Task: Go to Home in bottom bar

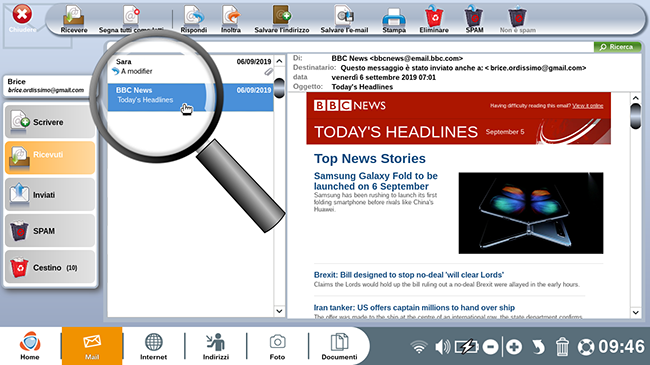Action: point(30,346)
